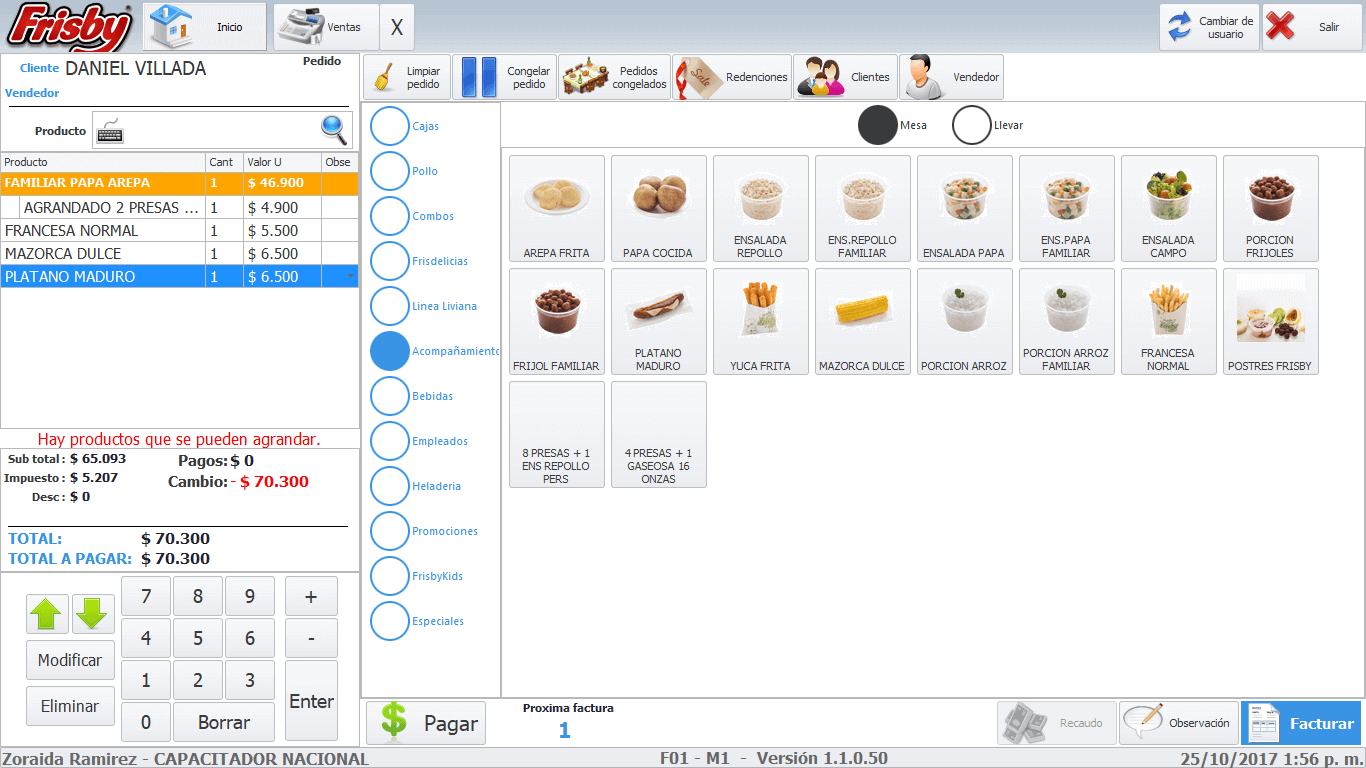
Task: Select Mesa radio option
Action: [x=878, y=125]
